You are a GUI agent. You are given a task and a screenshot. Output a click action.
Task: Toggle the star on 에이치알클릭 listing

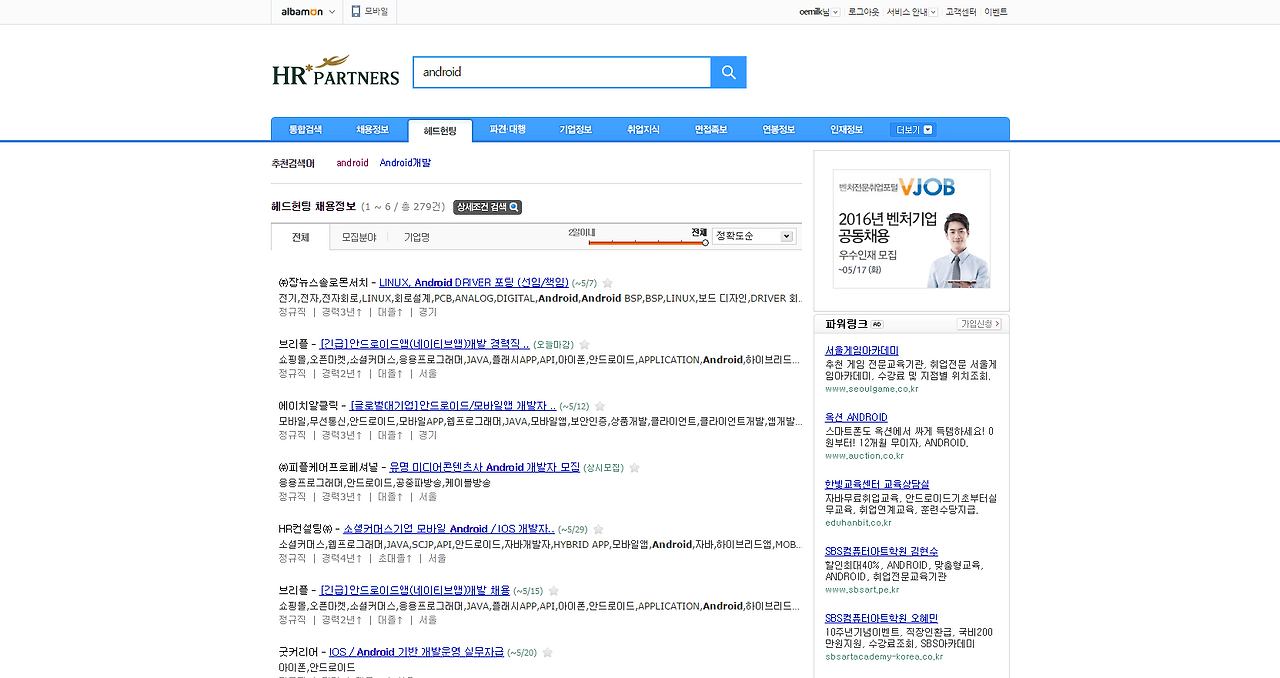point(599,405)
